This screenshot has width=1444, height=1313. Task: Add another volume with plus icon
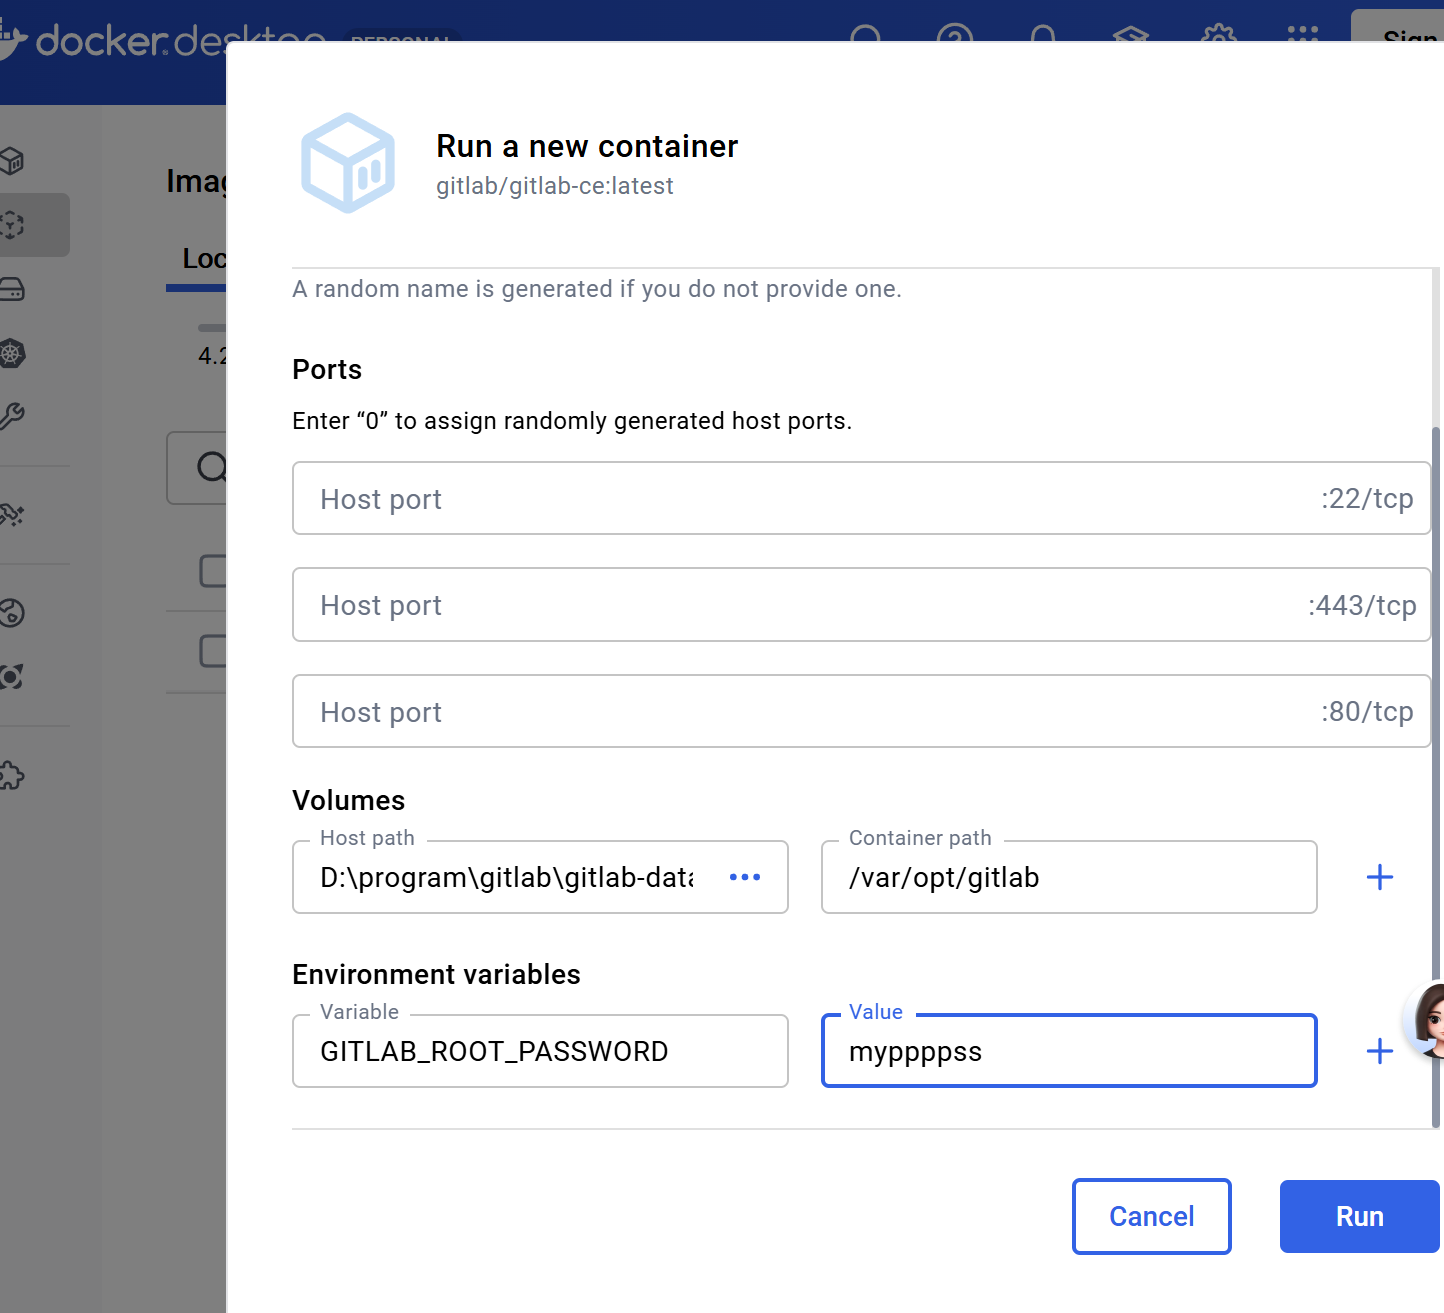click(1380, 877)
